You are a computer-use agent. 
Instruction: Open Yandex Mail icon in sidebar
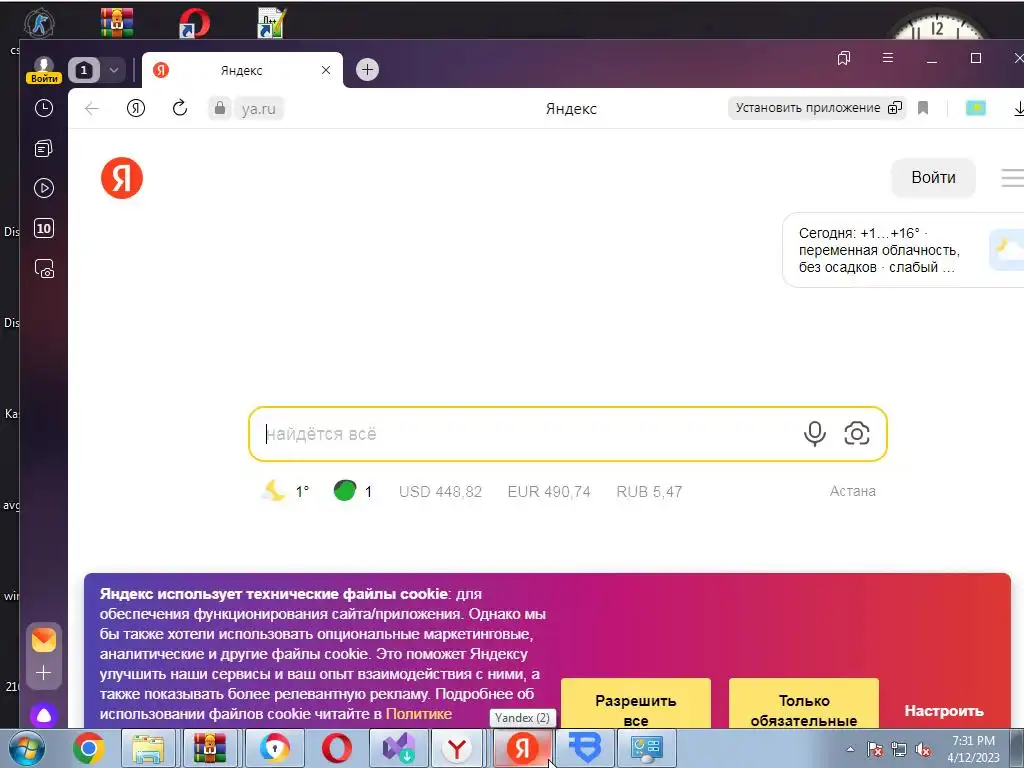(x=44, y=640)
